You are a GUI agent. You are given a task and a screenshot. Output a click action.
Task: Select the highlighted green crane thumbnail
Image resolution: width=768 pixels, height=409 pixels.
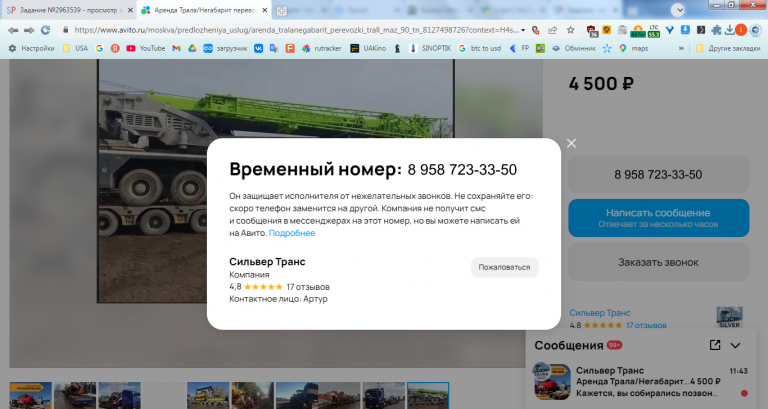pyautogui.click(x=428, y=395)
